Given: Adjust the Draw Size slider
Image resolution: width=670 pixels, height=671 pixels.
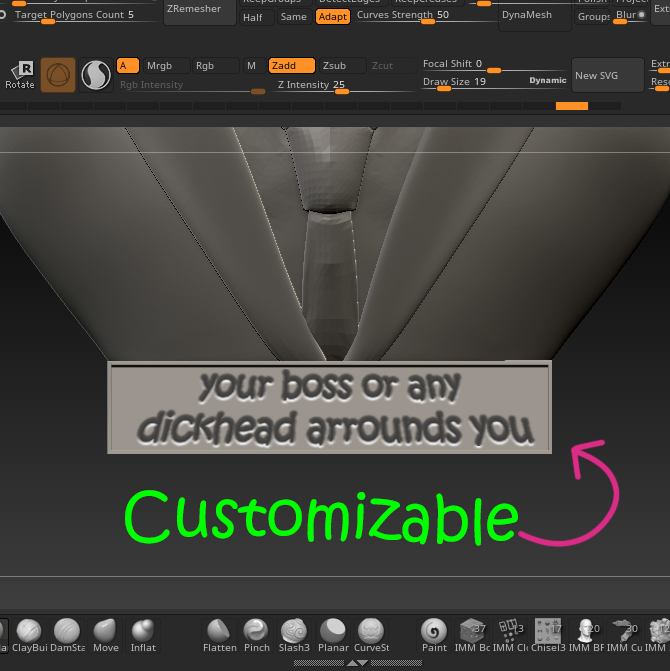Looking at the screenshot, I should (x=494, y=82).
